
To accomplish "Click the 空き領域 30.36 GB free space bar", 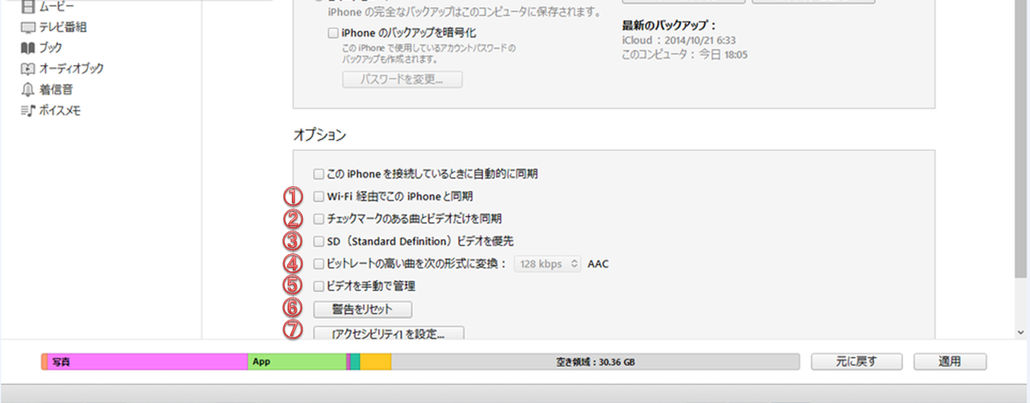I will coord(595,362).
